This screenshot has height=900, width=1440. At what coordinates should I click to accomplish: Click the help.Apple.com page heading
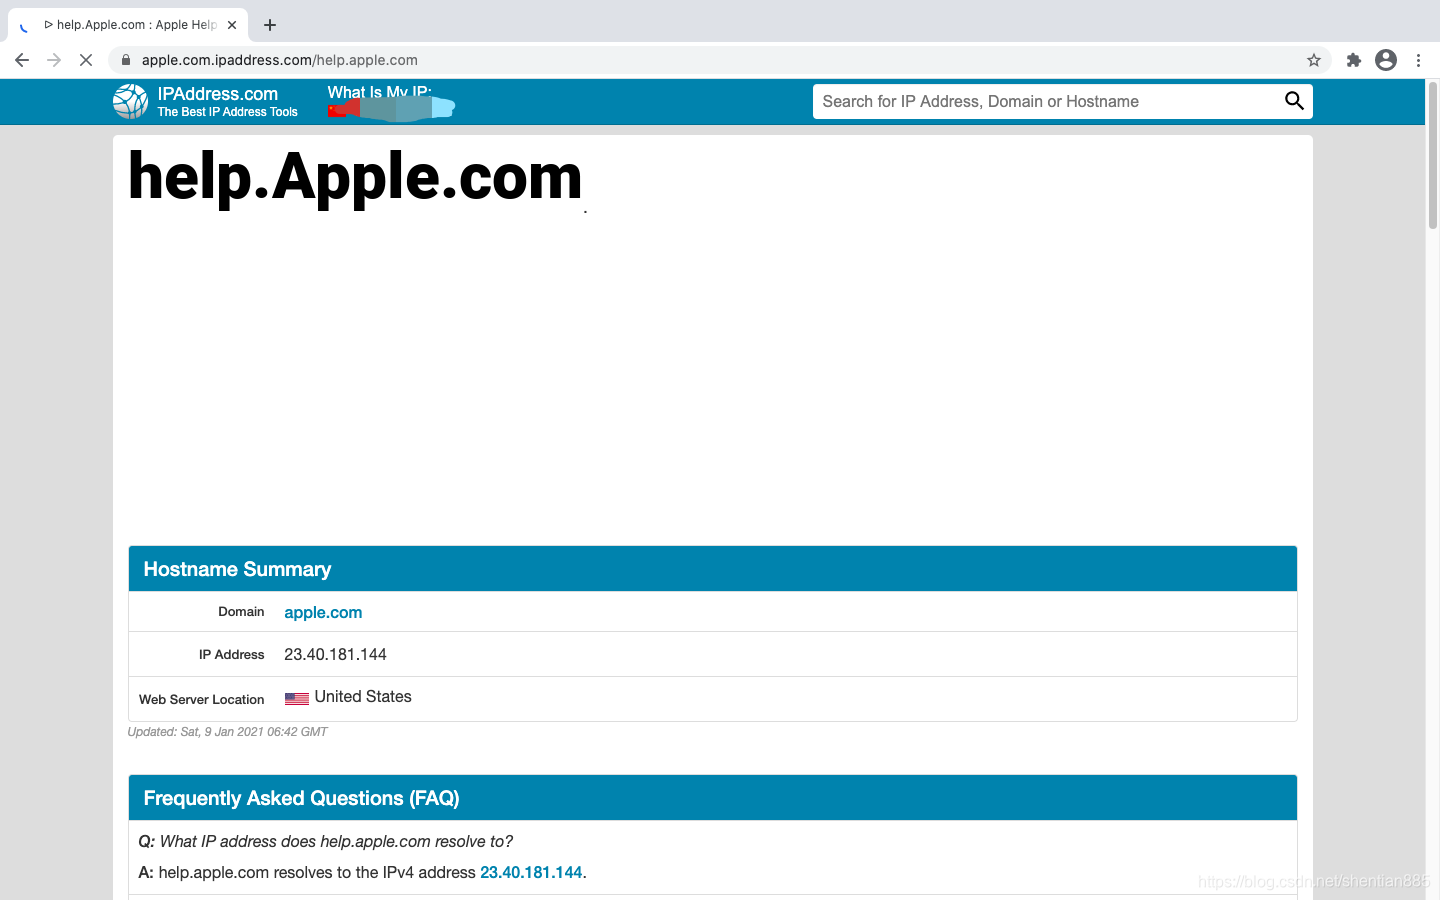click(355, 177)
